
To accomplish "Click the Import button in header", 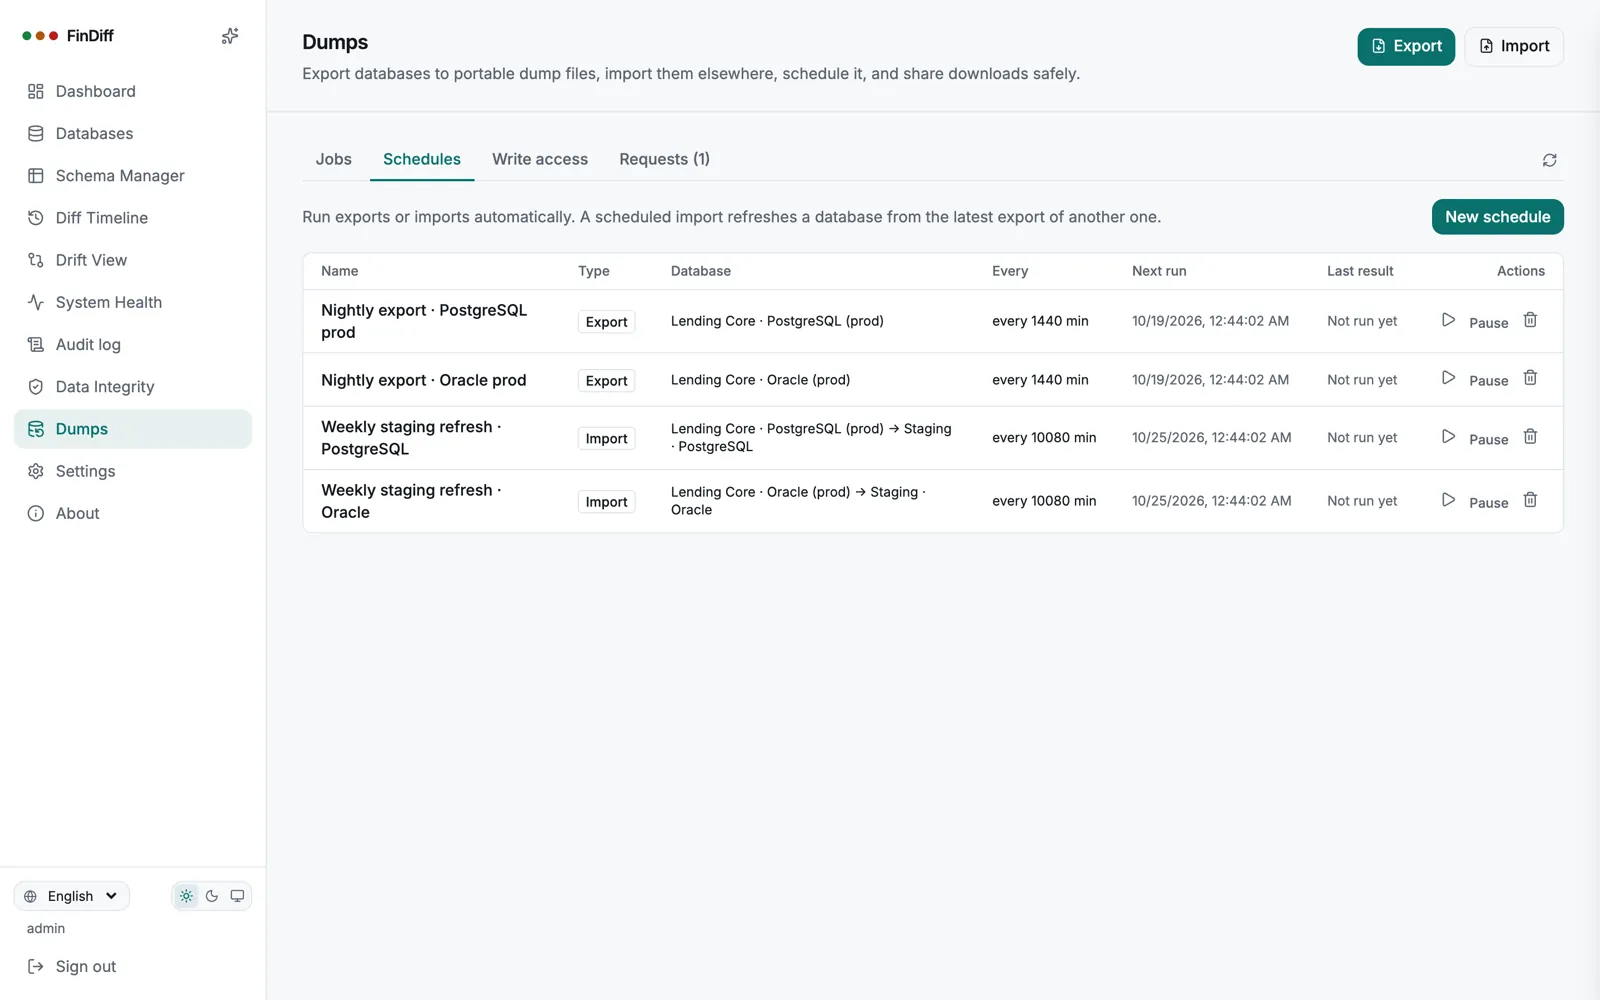I will point(1514,46).
